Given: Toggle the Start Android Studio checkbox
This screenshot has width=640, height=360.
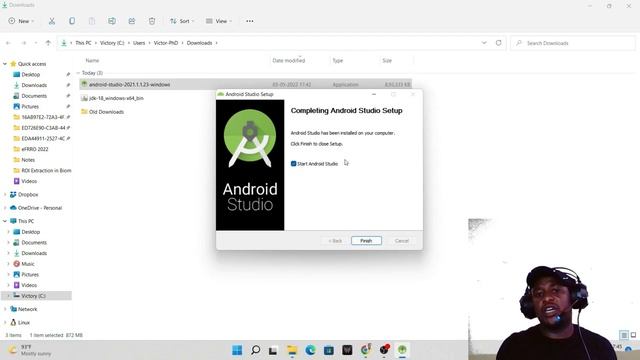Looking at the screenshot, I should pyautogui.click(x=293, y=164).
